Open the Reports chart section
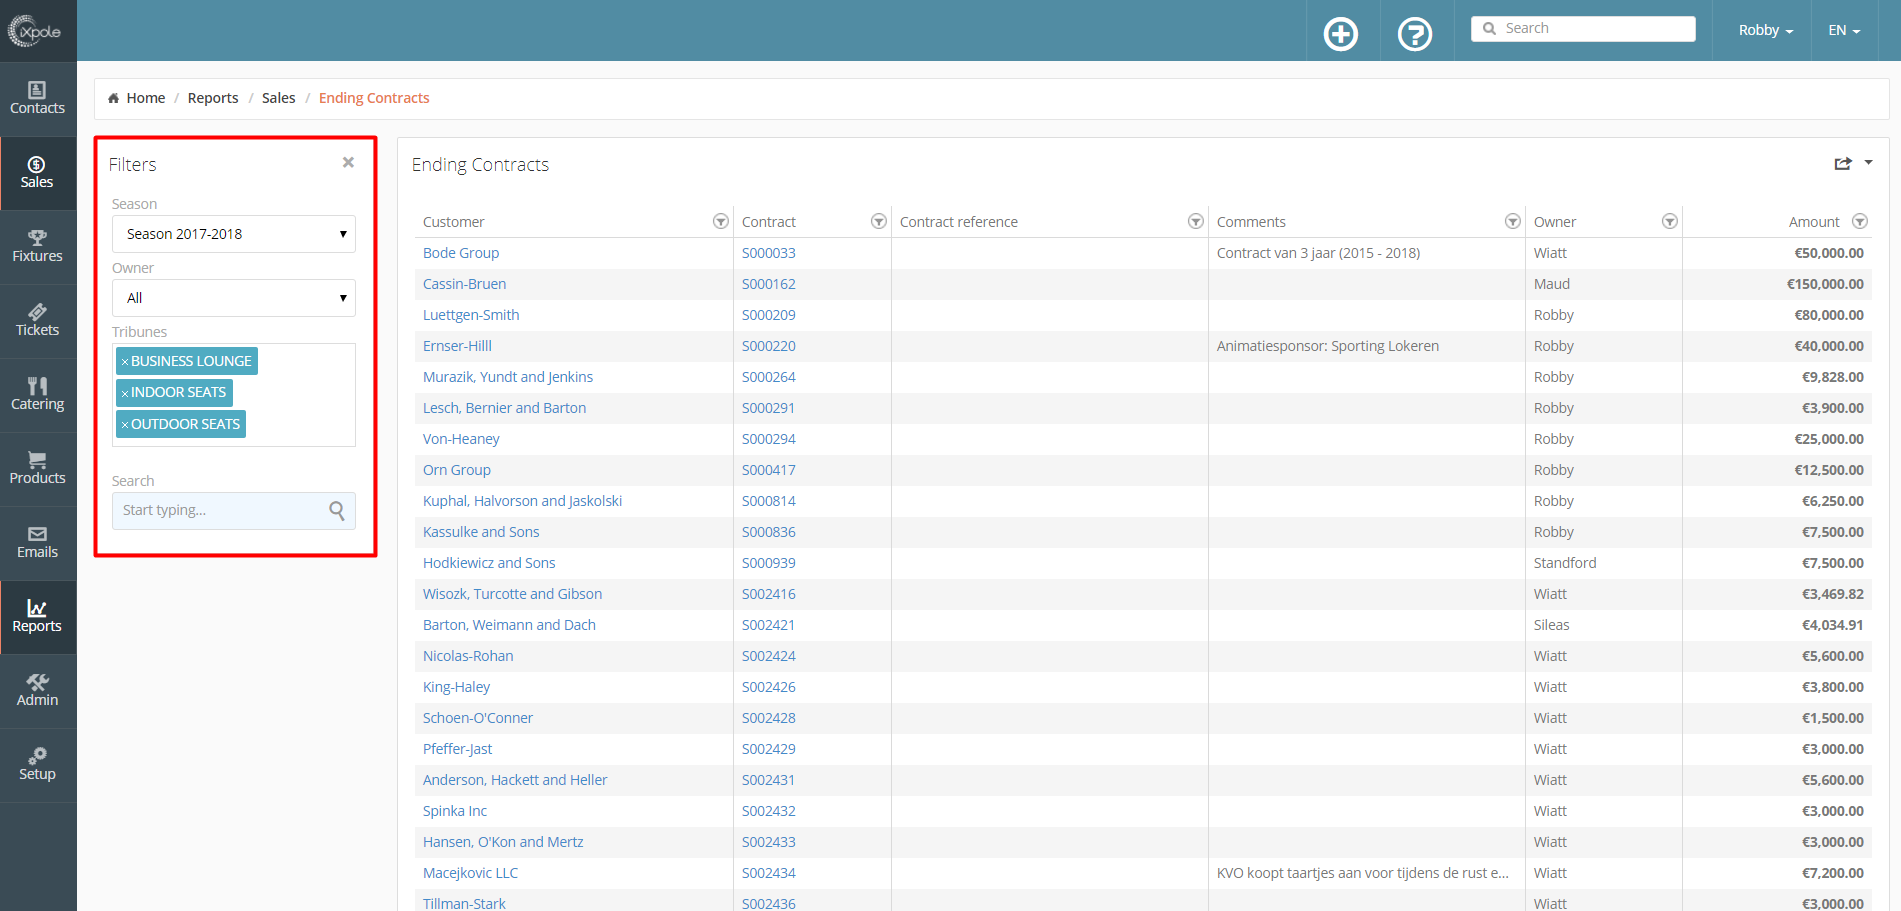 [37, 616]
